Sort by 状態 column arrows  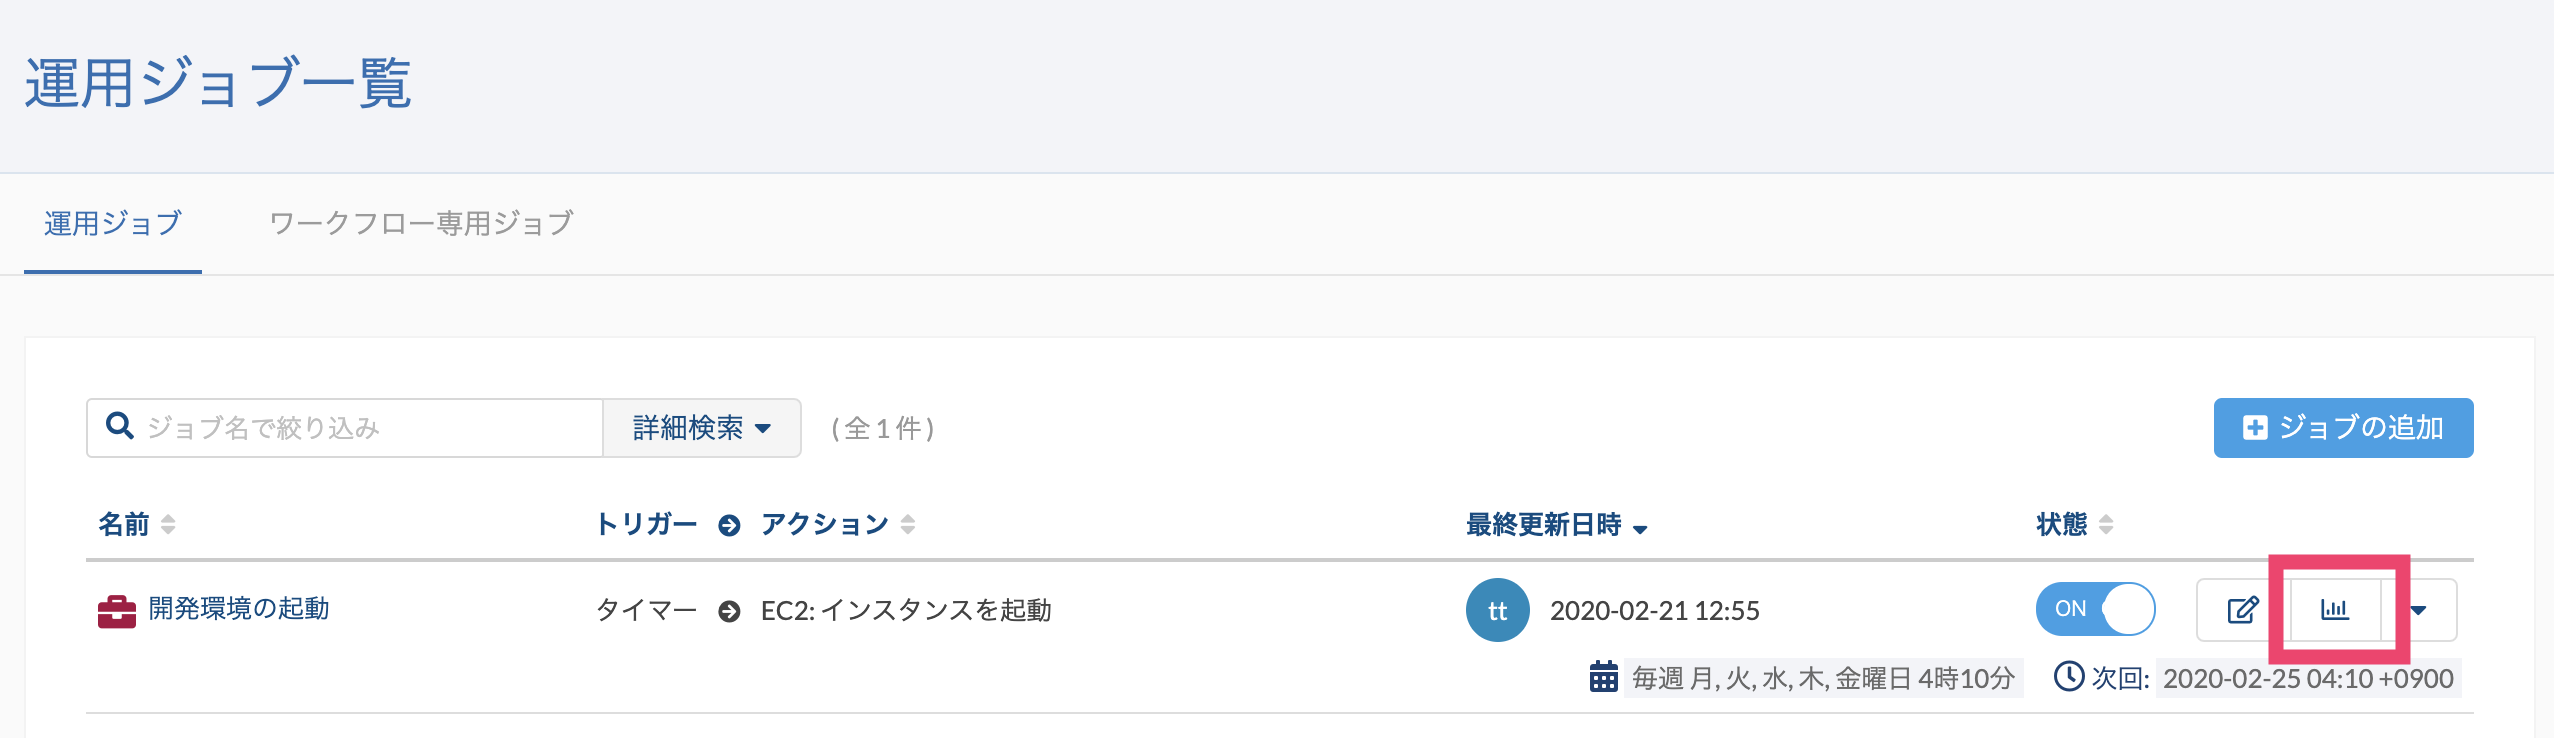[2106, 524]
